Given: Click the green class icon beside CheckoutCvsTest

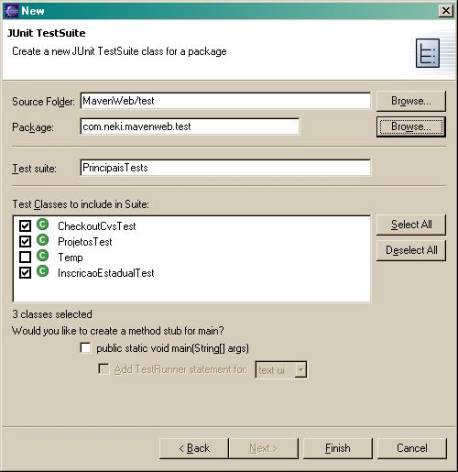Looking at the screenshot, I should click(42, 224).
